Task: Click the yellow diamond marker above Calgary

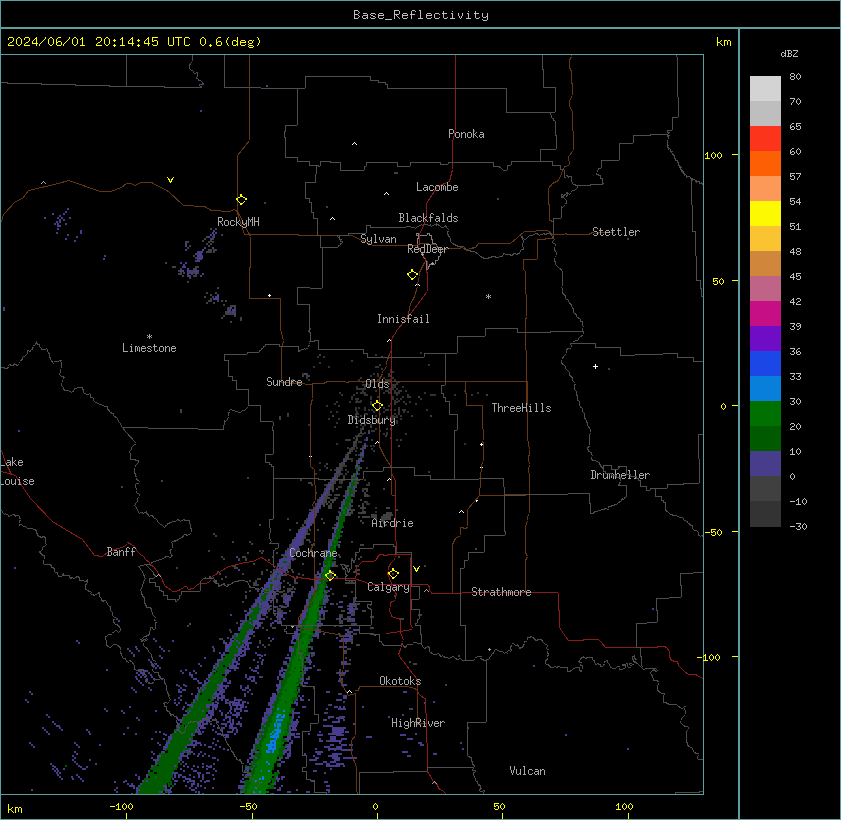Action: (x=393, y=574)
